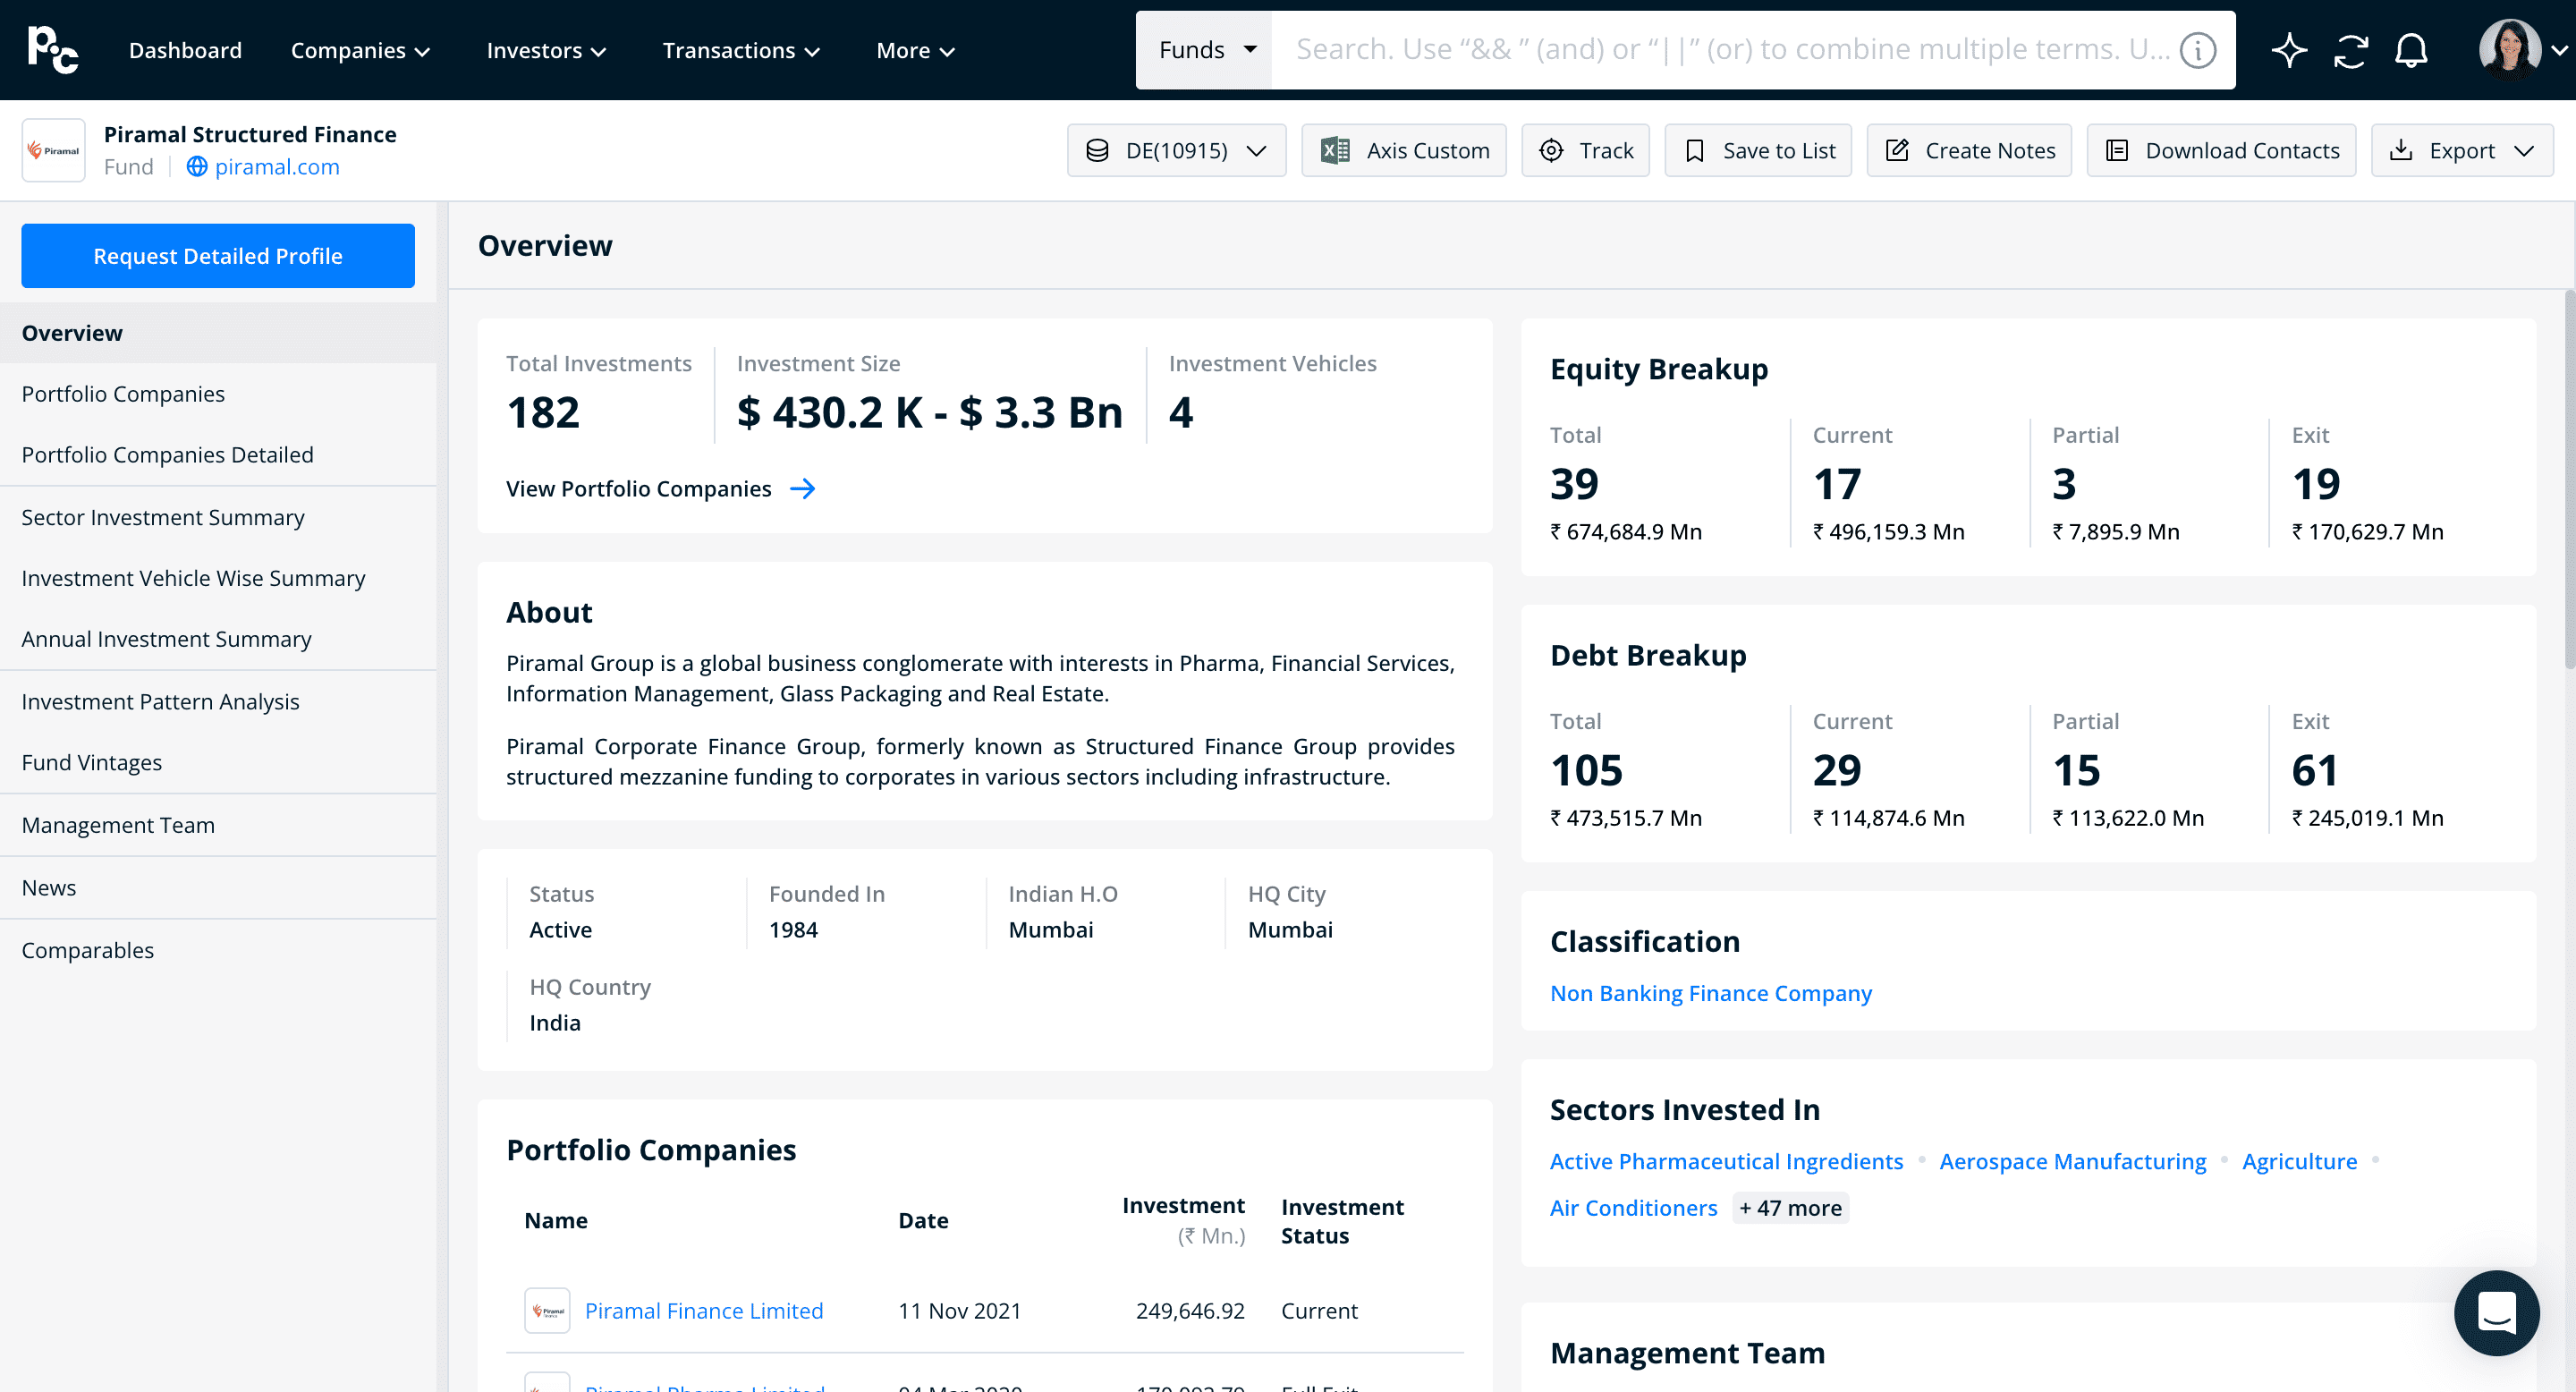Image resolution: width=2576 pixels, height=1392 pixels.
Task: Click the Download Contacts button
Action: (x=2221, y=151)
